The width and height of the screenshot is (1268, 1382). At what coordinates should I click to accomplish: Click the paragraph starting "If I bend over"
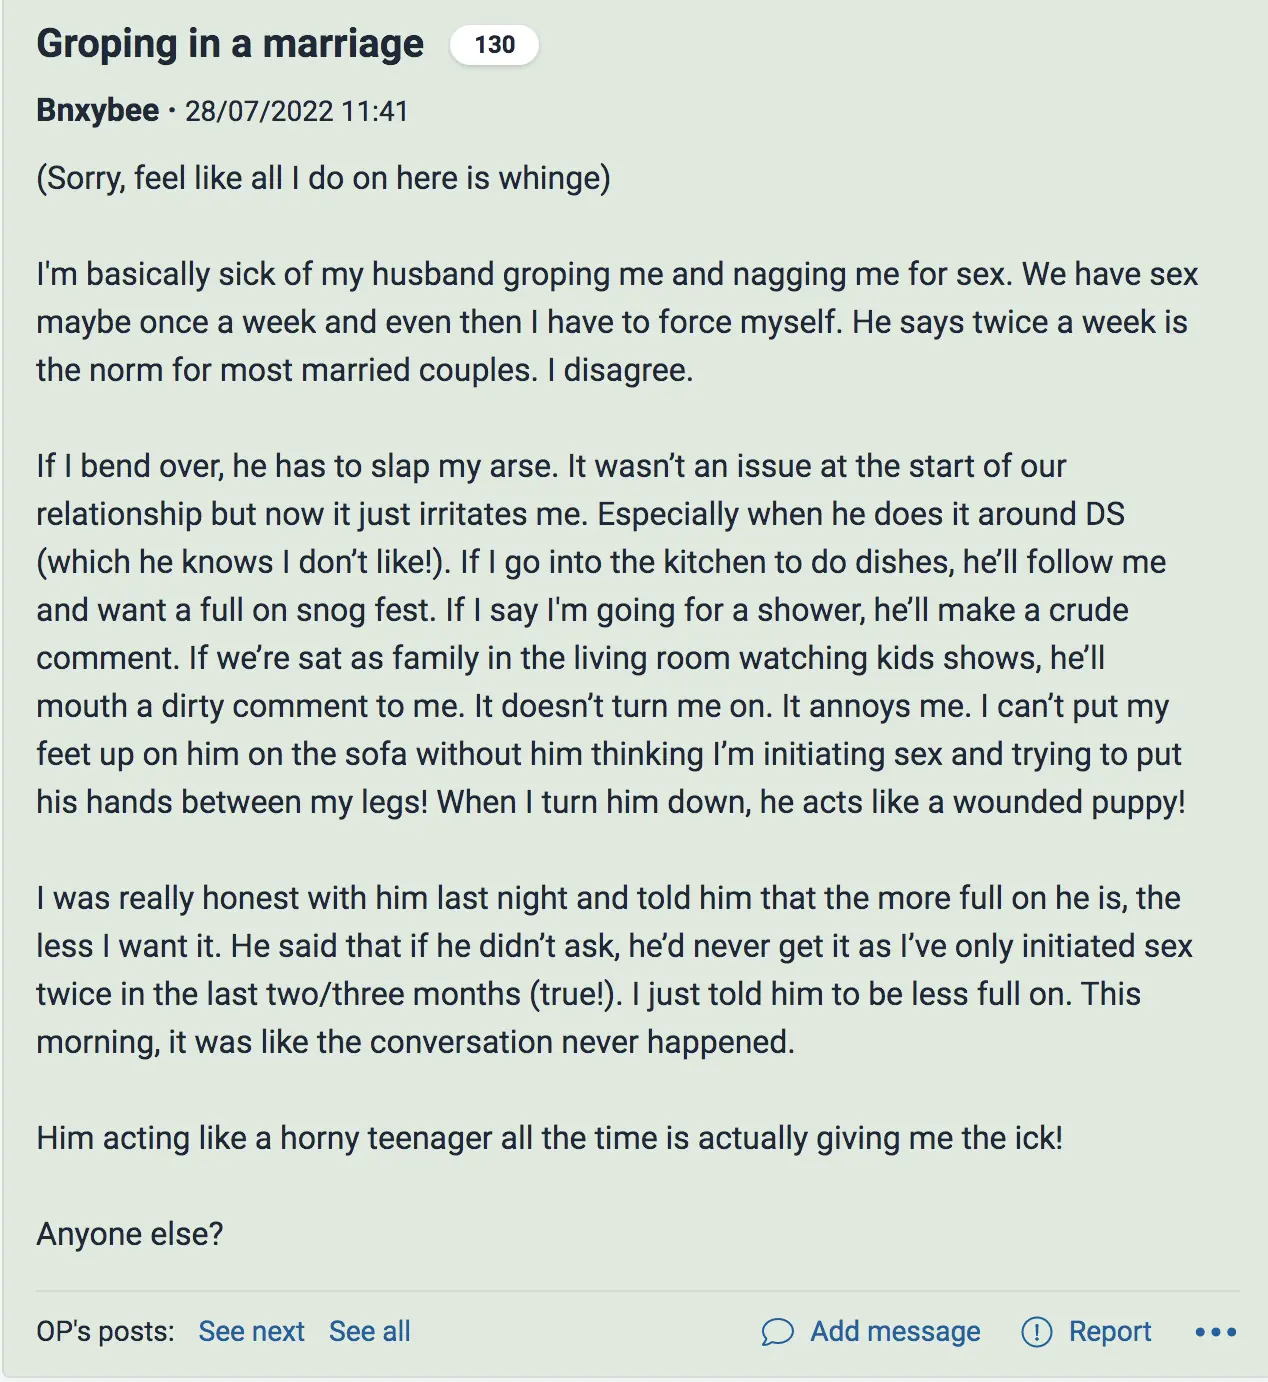[610, 634]
